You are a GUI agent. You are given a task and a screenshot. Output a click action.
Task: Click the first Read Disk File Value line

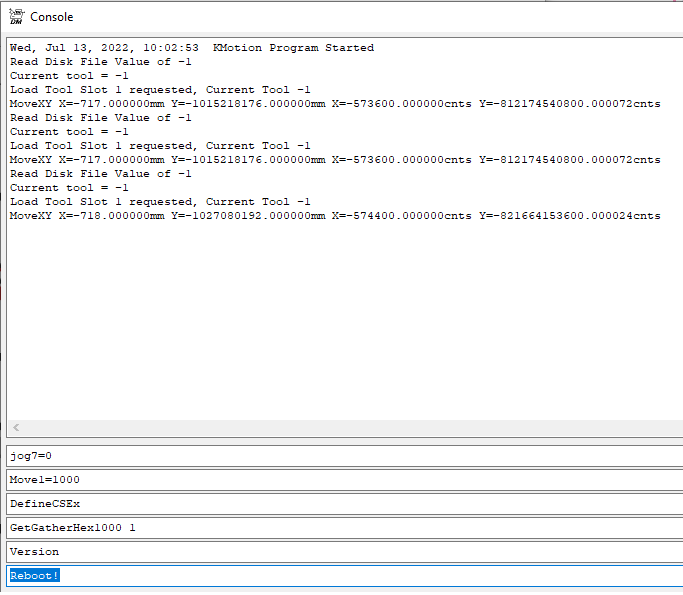click(100, 62)
